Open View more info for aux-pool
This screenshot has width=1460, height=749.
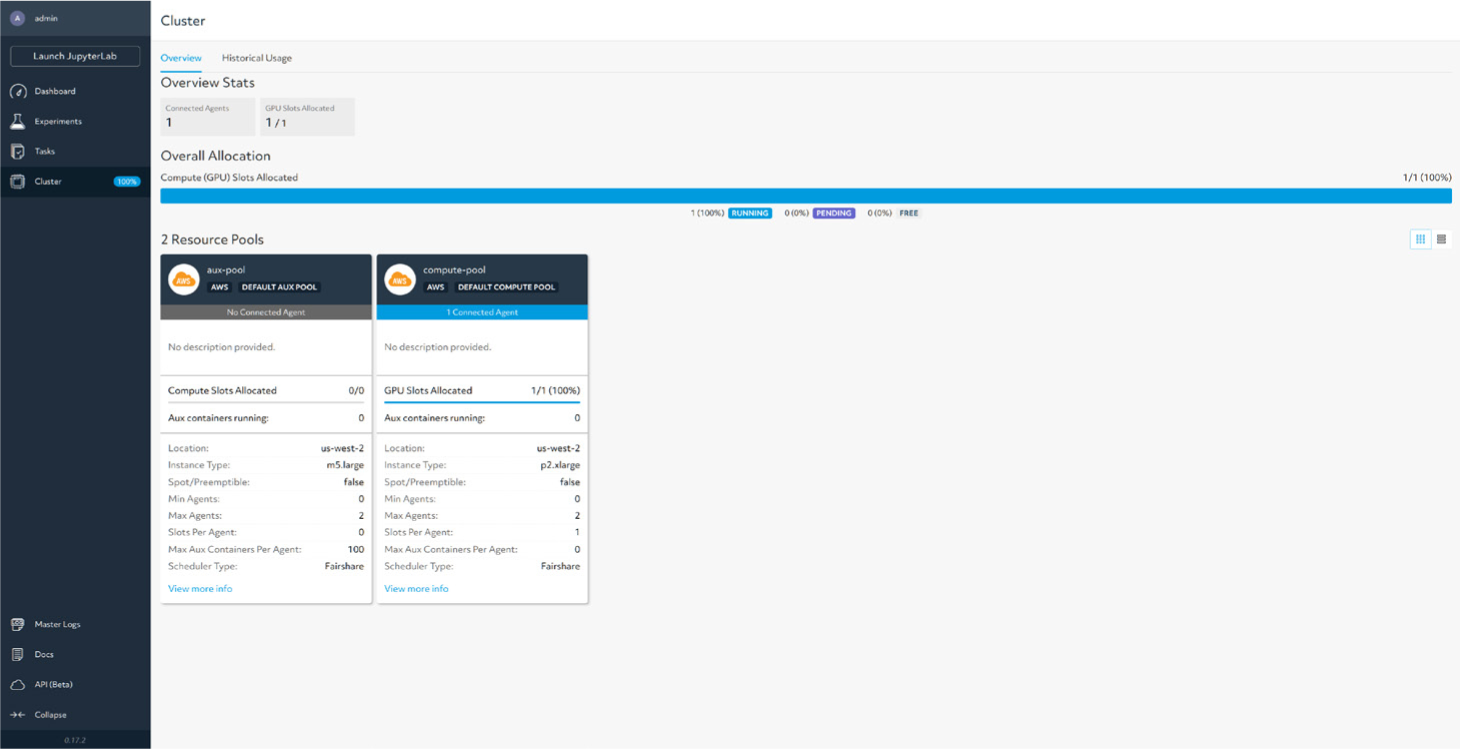click(200, 589)
